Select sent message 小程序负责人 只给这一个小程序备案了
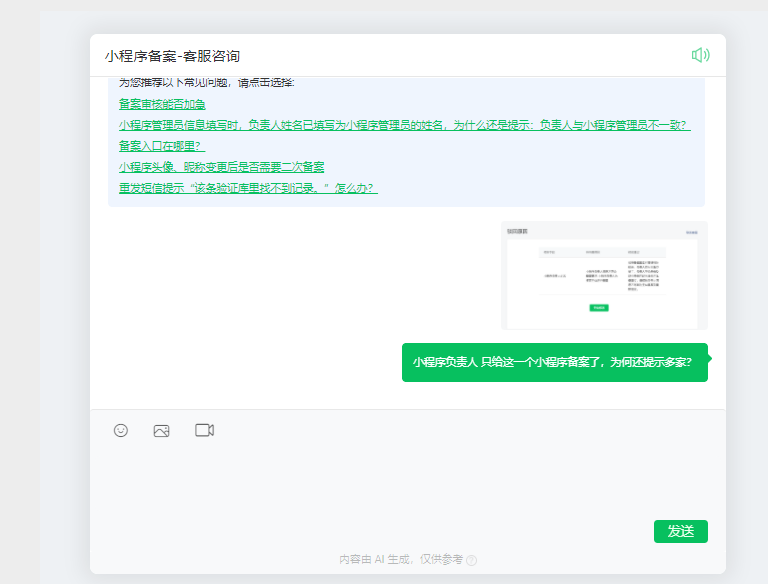 [x=554, y=362]
